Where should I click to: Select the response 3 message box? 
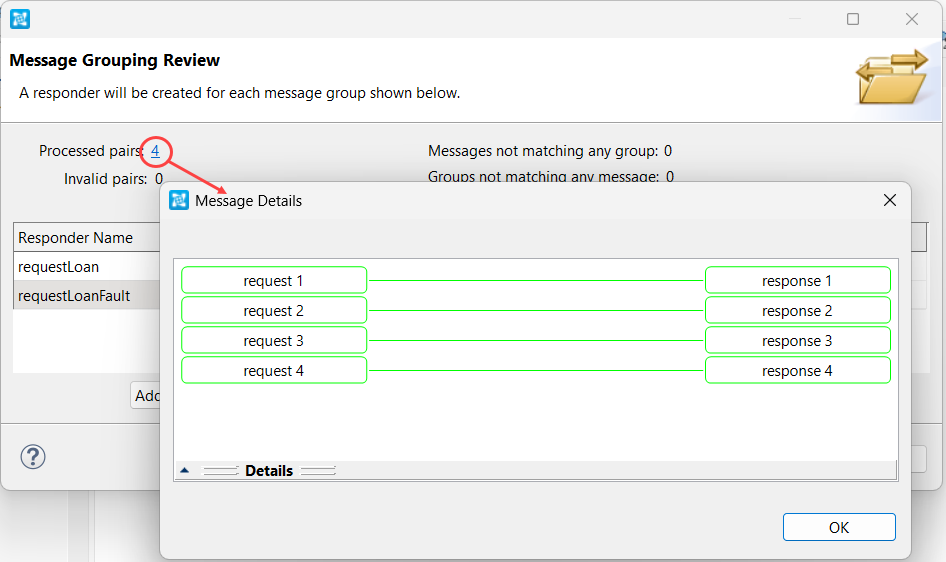click(x=798, y=341)
